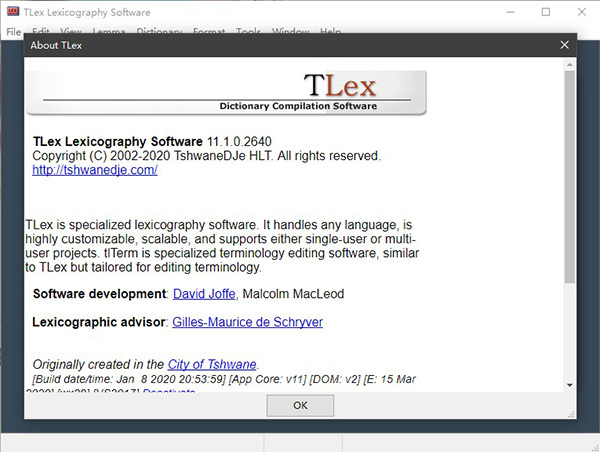This screenshot has width=600, height=452.
Task: Visit the tshwanedje.com website link
Action: [x=95, y=170]
